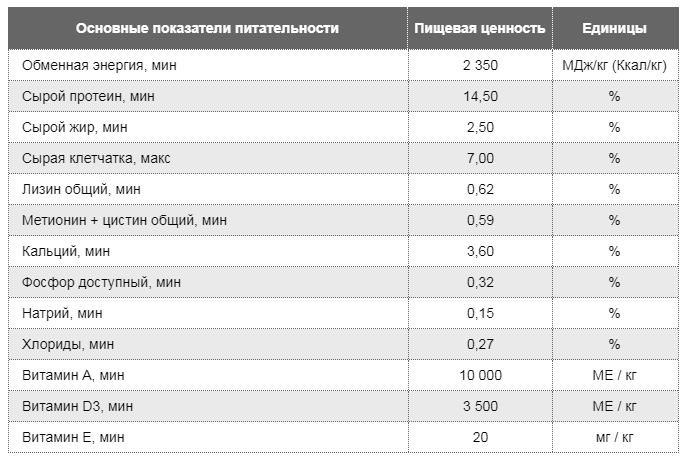Select the 14,50 protein value
Screen dimensions: 688x463
(x=480, y=97)
